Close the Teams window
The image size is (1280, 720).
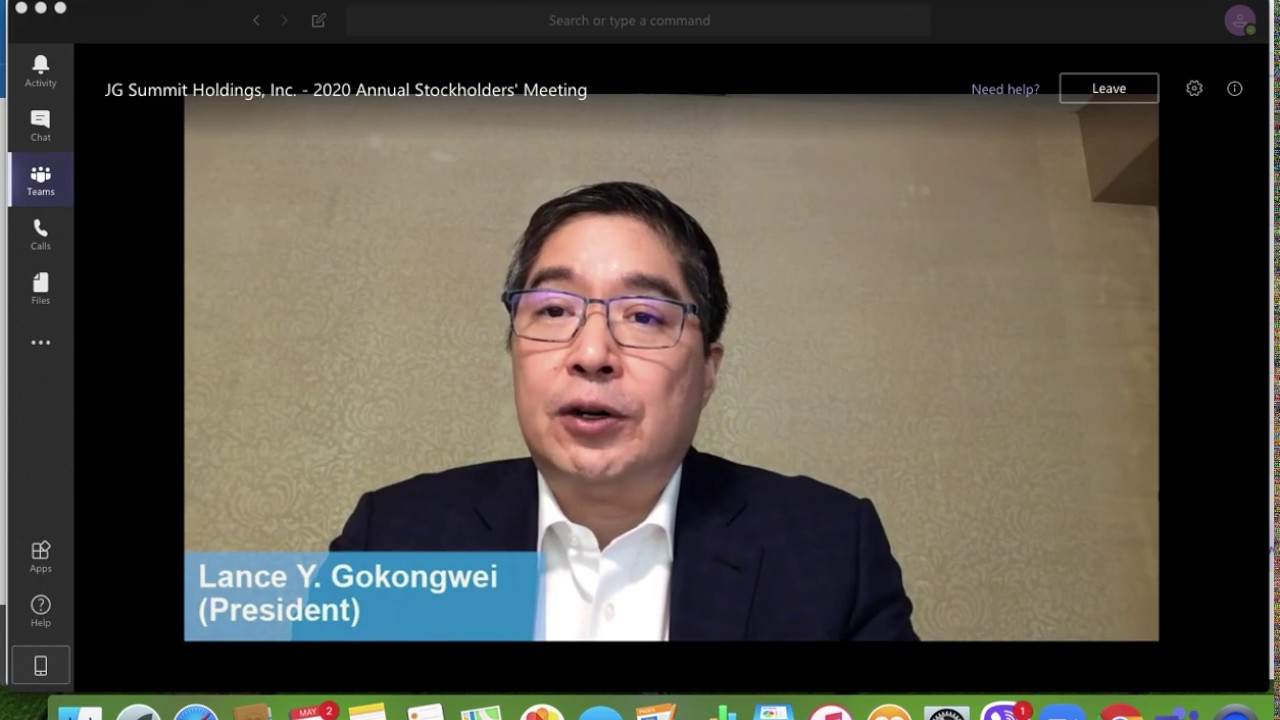pos(20,8)
